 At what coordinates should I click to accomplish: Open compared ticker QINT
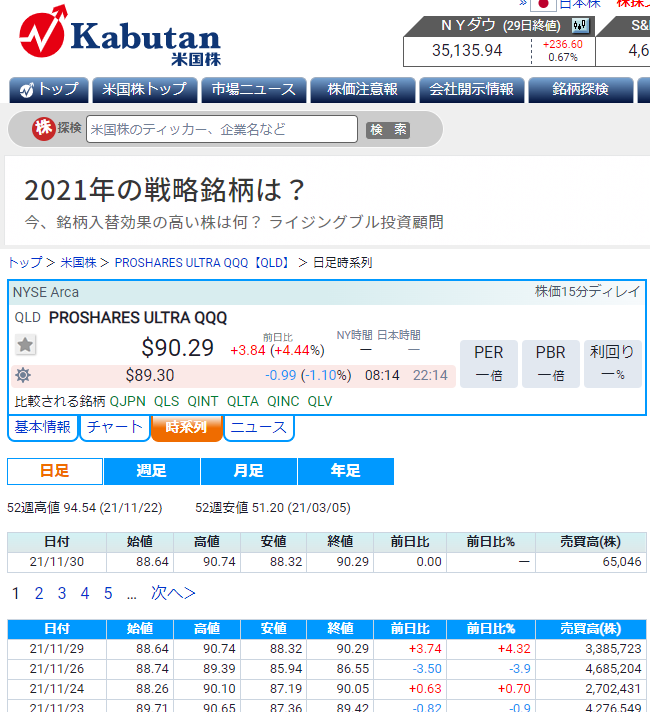coord(203,401)
